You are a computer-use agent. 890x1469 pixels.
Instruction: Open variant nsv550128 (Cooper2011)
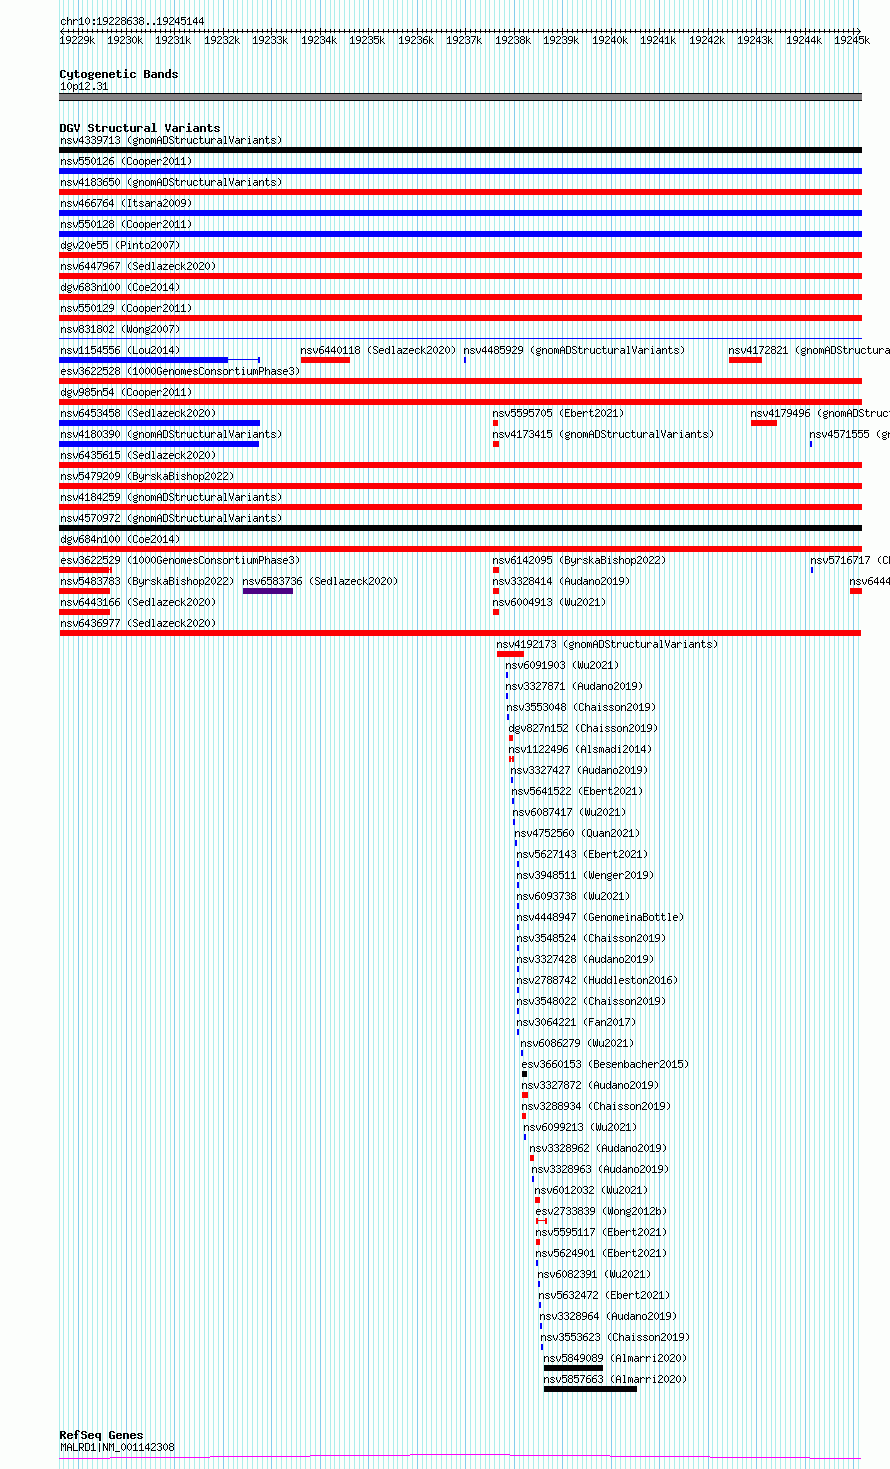click(x=126, y=224)
